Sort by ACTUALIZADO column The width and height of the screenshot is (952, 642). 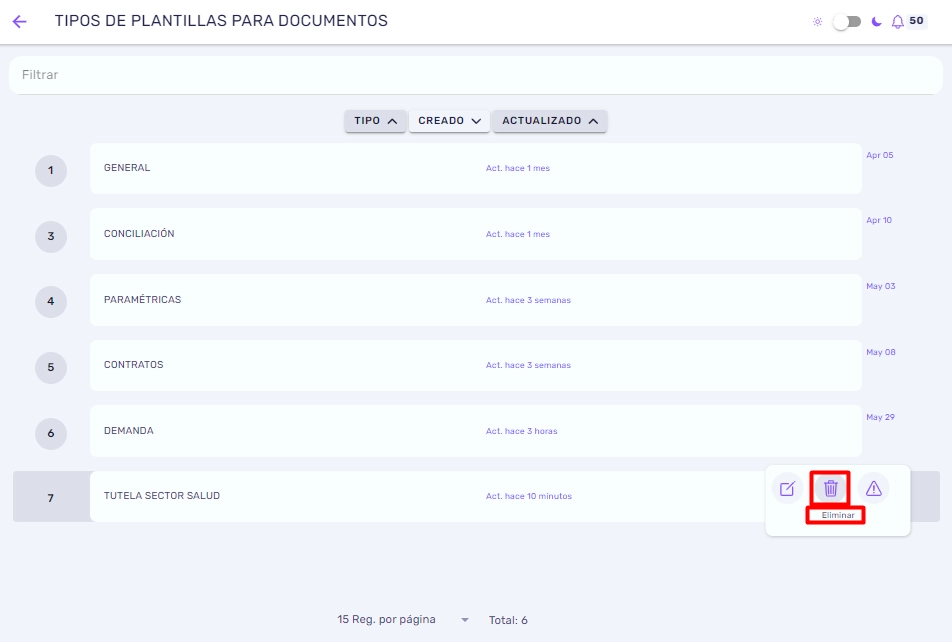[550, 121]
